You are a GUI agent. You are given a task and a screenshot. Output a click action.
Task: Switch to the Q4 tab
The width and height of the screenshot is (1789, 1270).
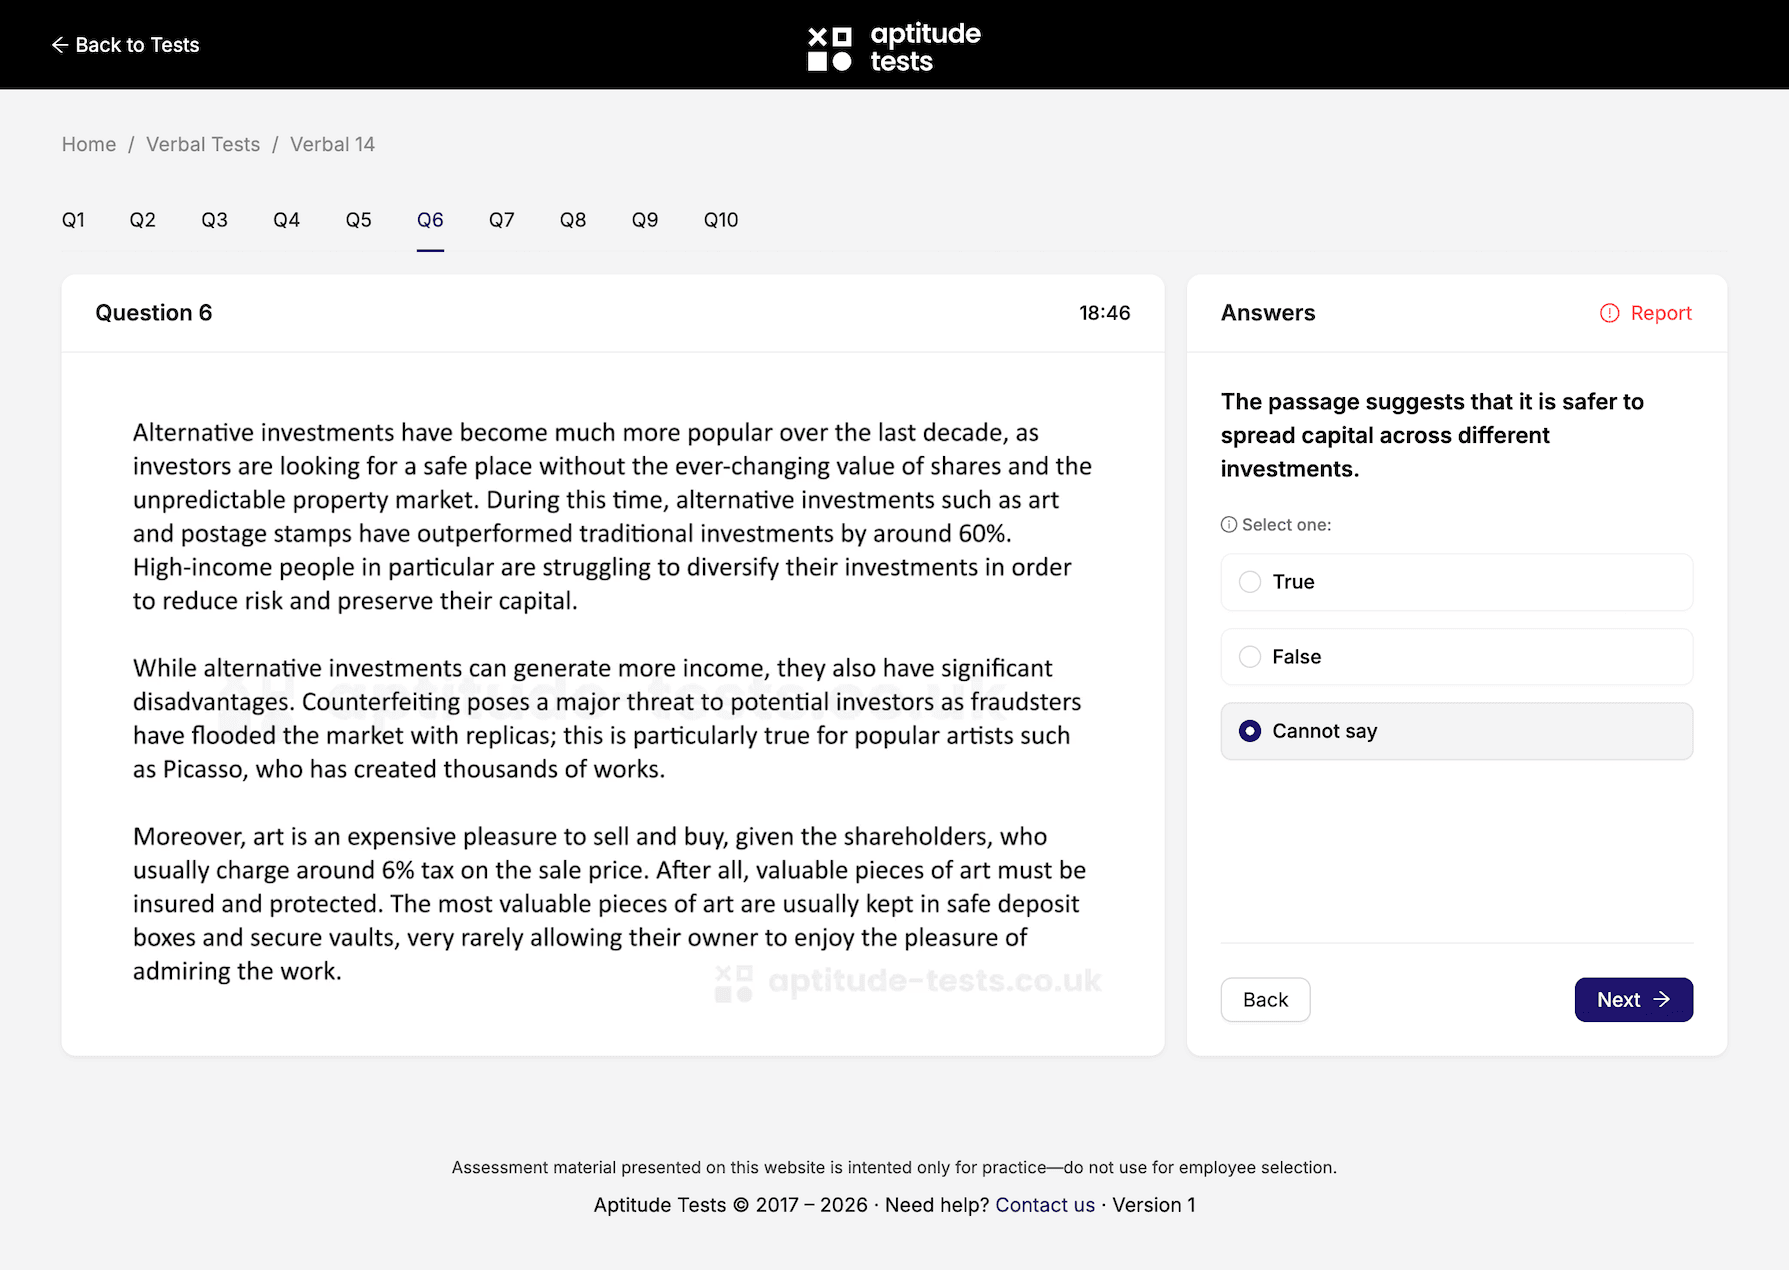click(x=286, y=220)
